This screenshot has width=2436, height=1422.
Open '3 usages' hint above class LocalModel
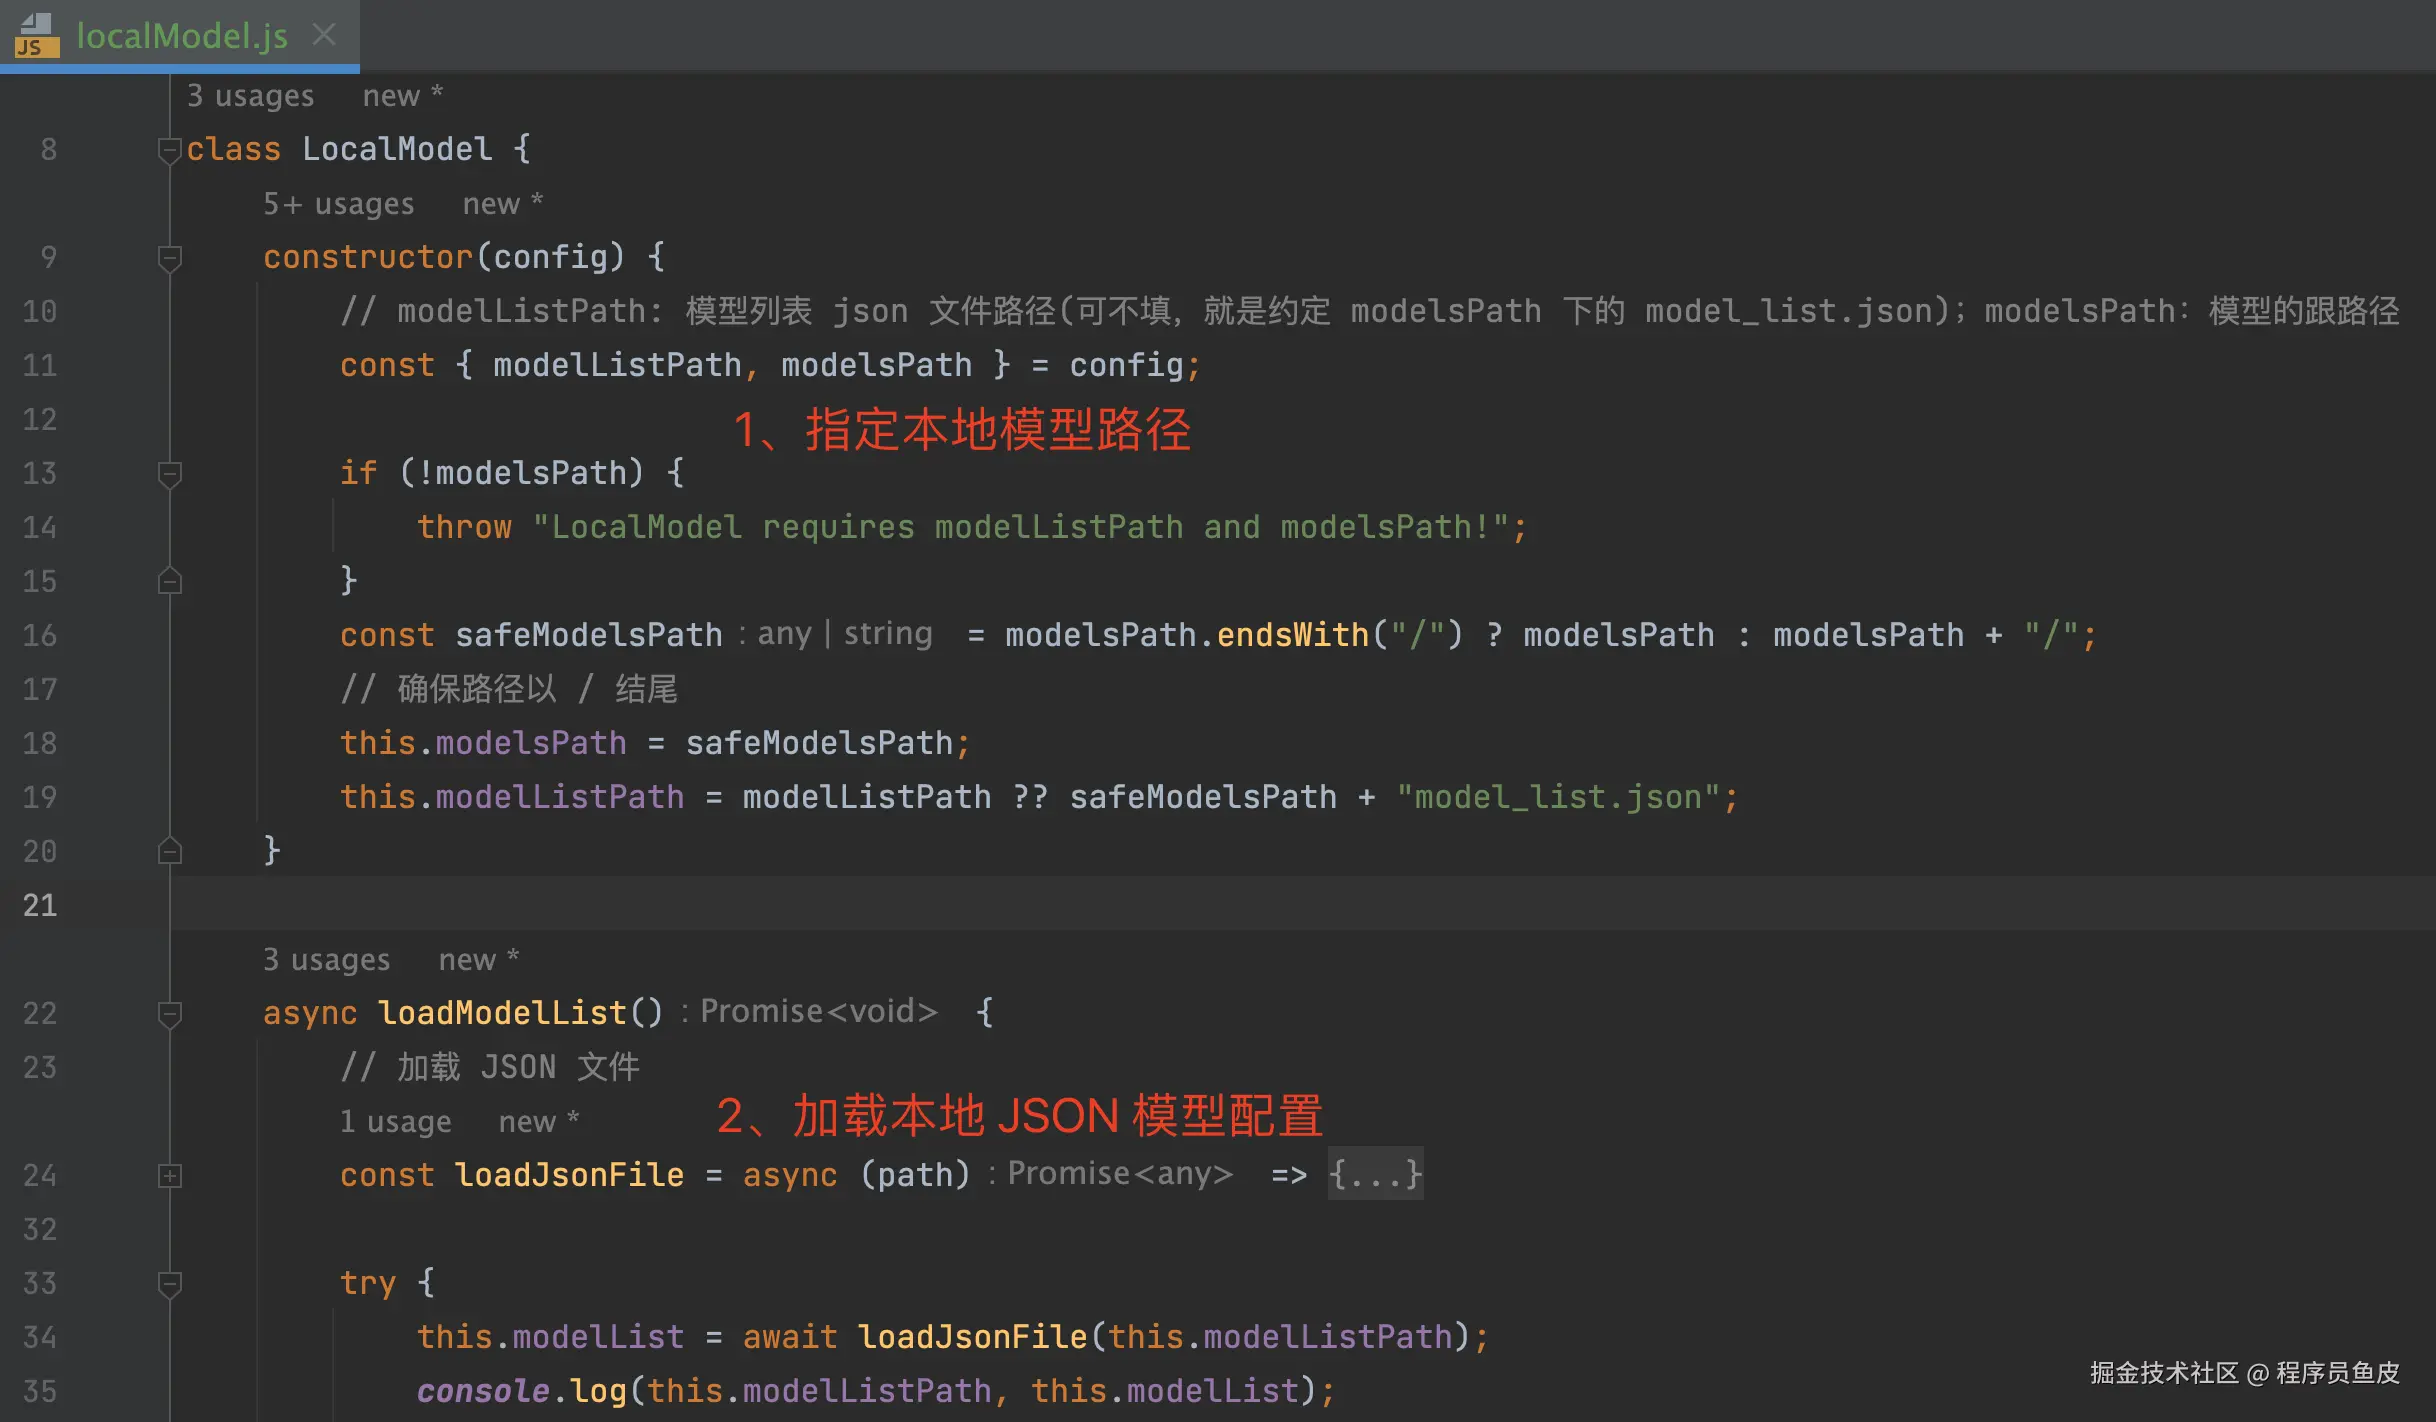(250, 96)
